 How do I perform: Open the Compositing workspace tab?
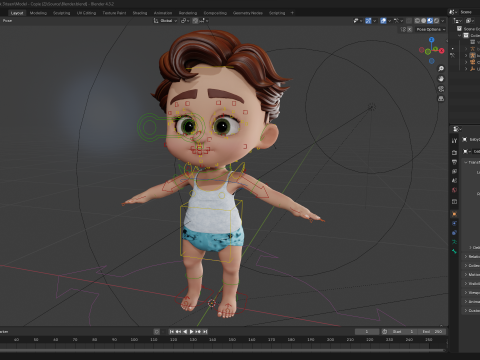pyautogui.click(x=215, y=13)
